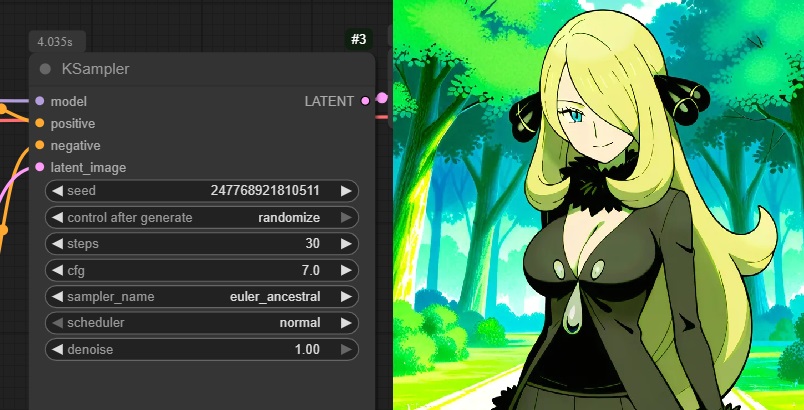The image size is (804, 410).
Task: Click the generated anime preview image
Action: [598, 205]
